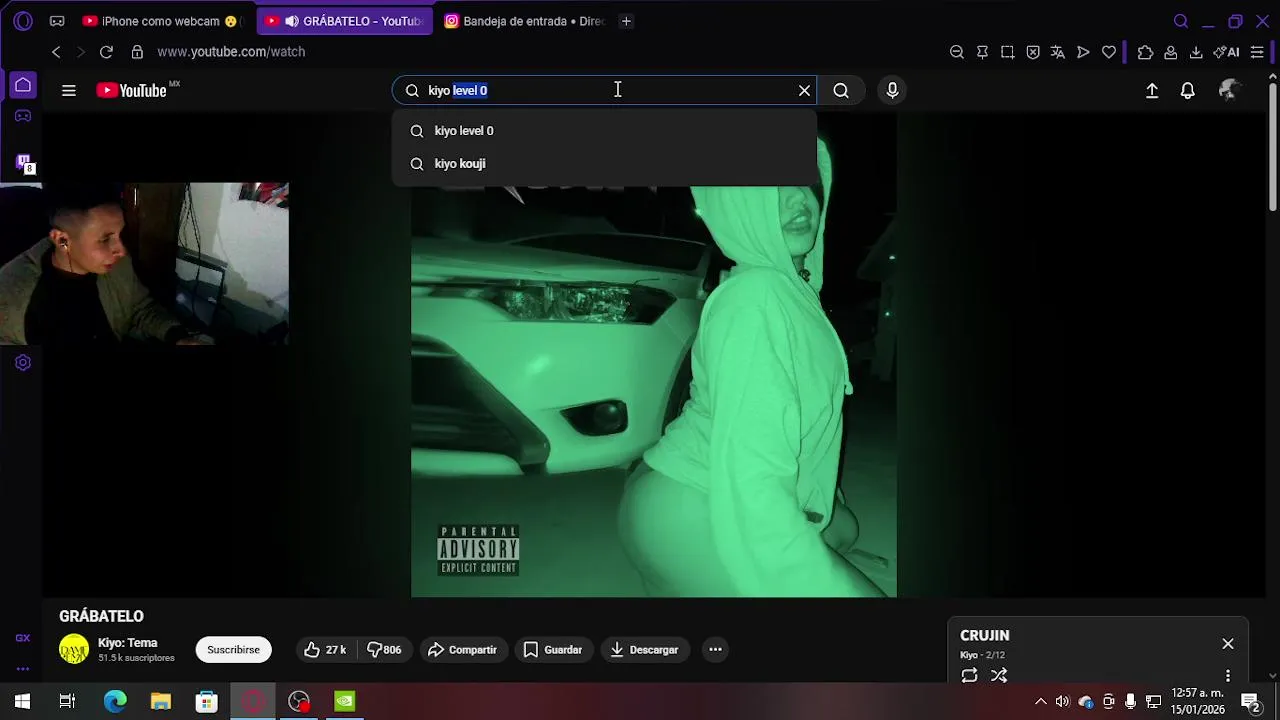Open the ad blocker shield icon

1033,52
